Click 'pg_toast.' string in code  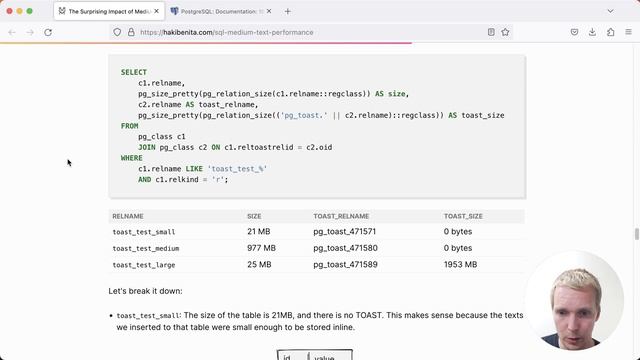point(304,115)
